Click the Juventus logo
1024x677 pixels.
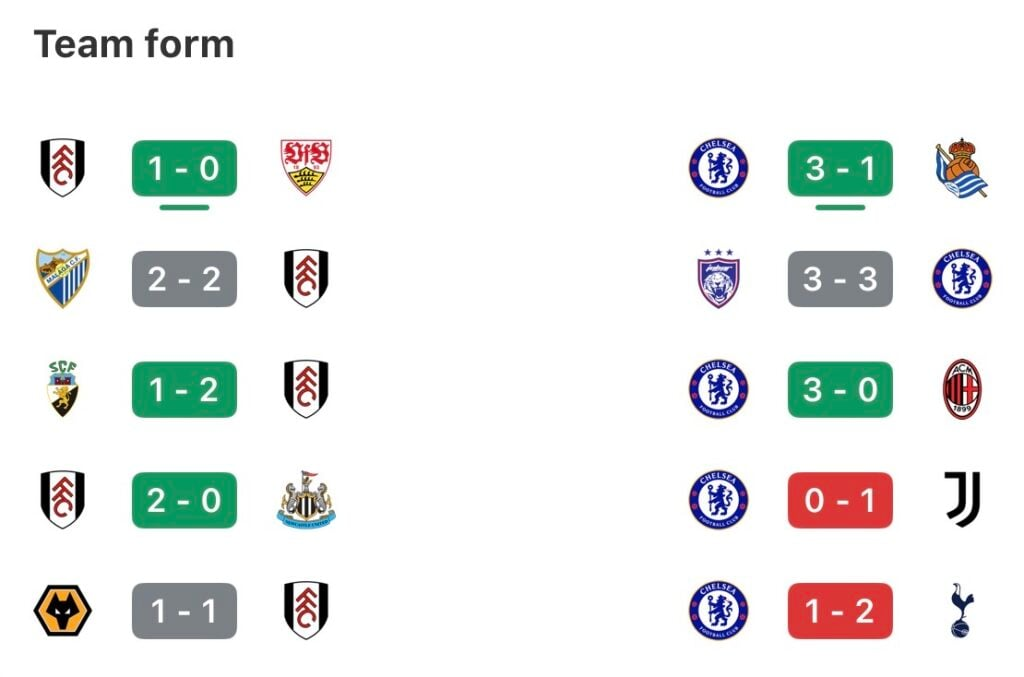coord(963,499)
